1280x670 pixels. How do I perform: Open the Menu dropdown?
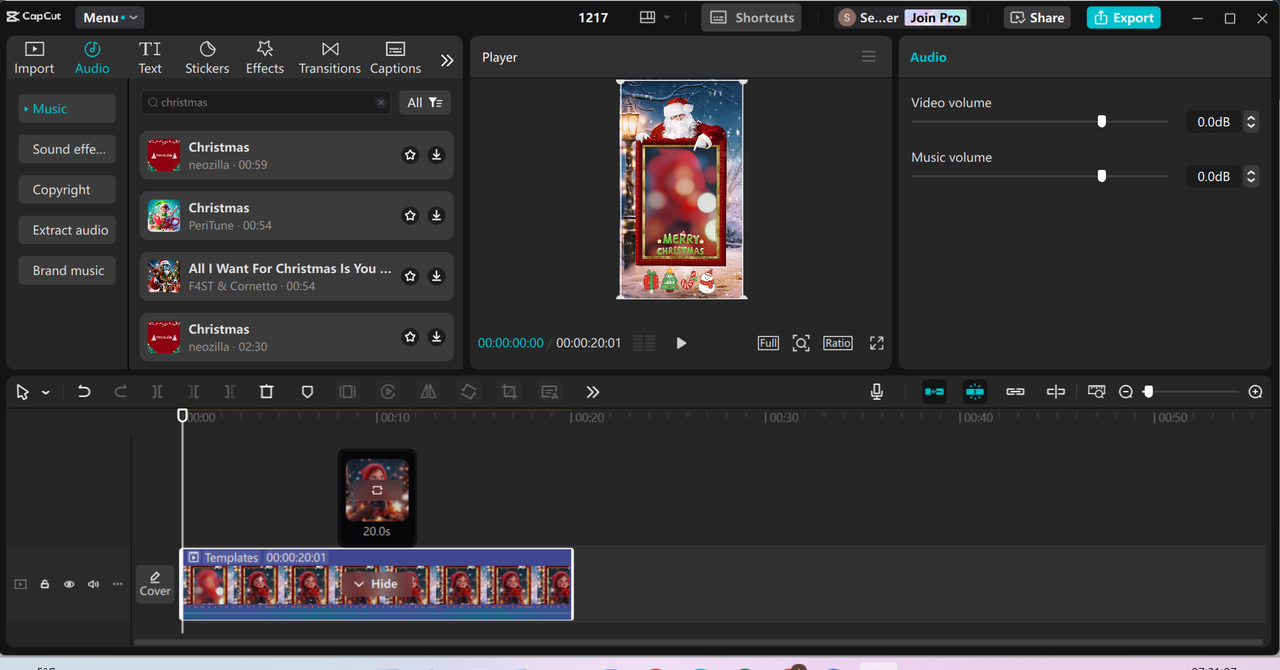pos(109,18)
